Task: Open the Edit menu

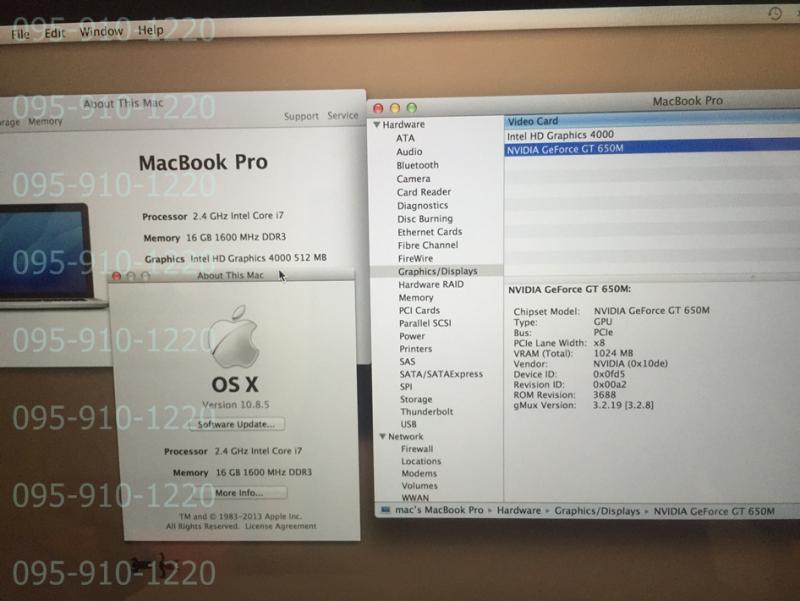Action: pyautogui.click(x=55, y=33)
